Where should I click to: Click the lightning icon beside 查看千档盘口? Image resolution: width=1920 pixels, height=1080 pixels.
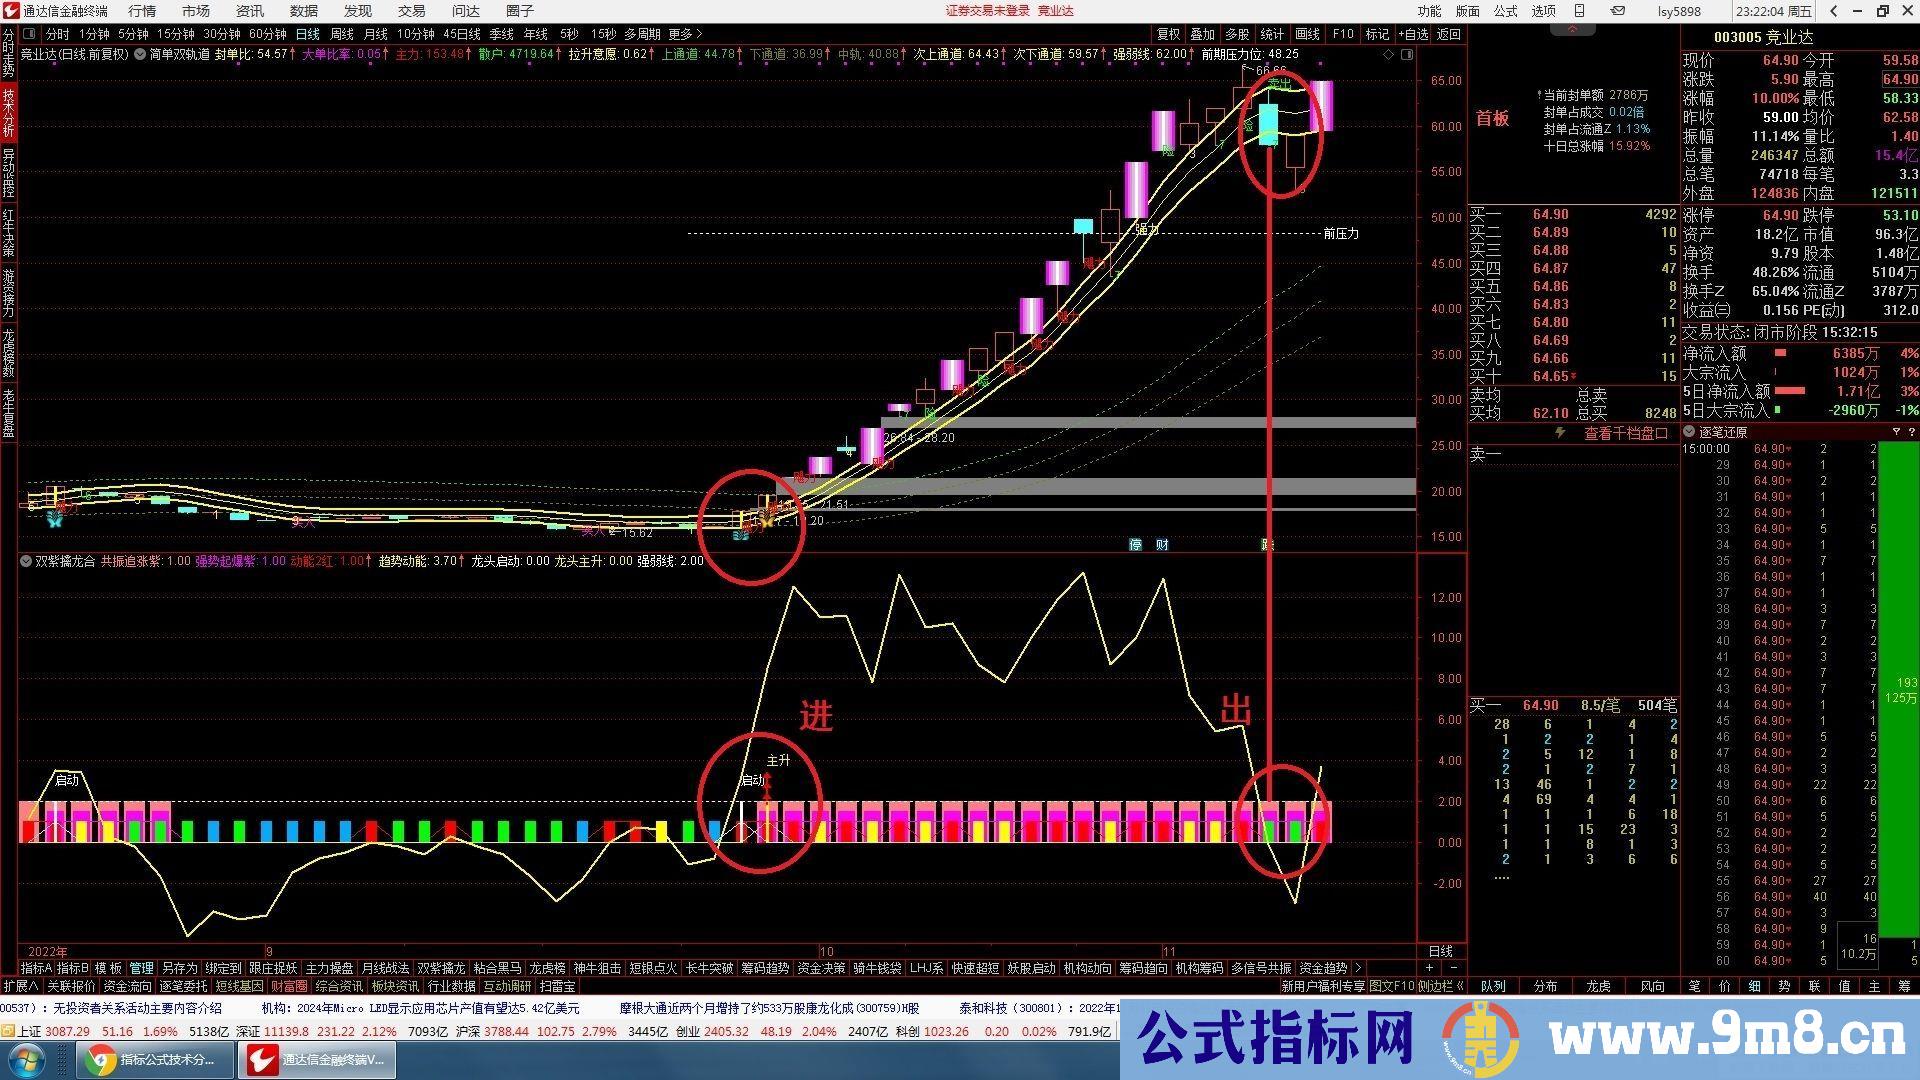[x=1559, y=433]
